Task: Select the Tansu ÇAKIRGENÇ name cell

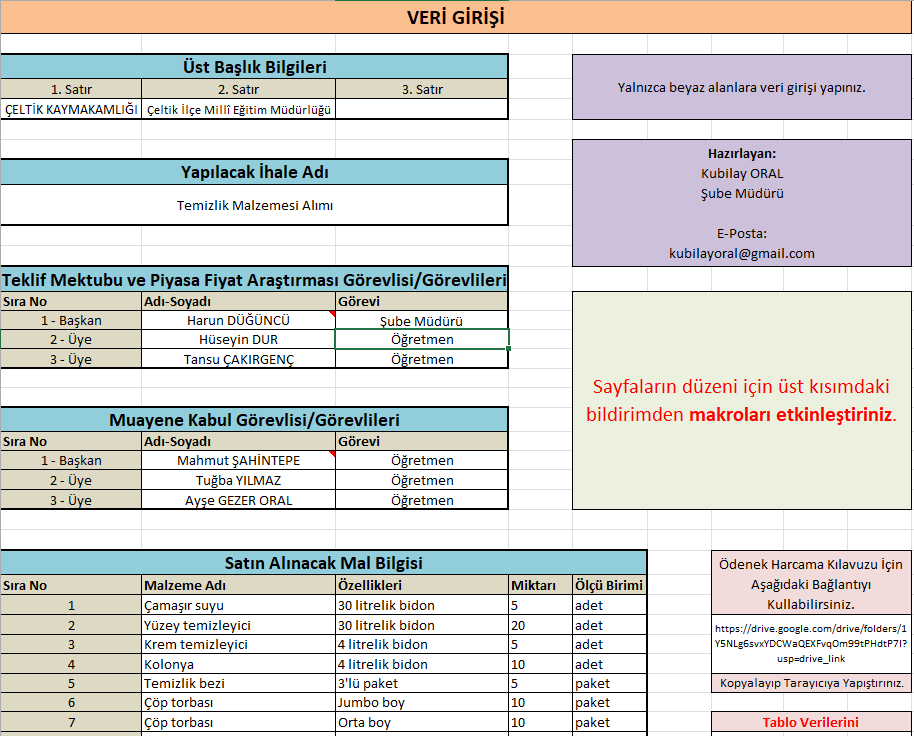Action: [x=238, y=359]
